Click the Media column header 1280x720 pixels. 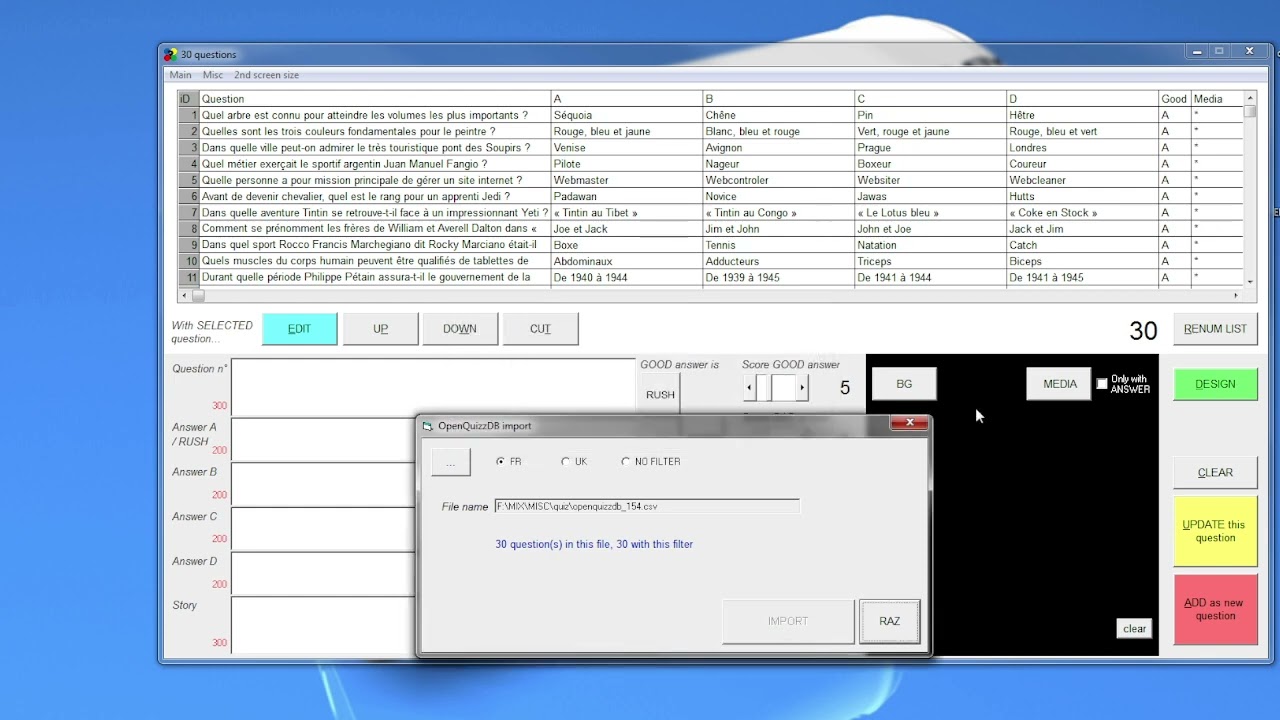1217,99
